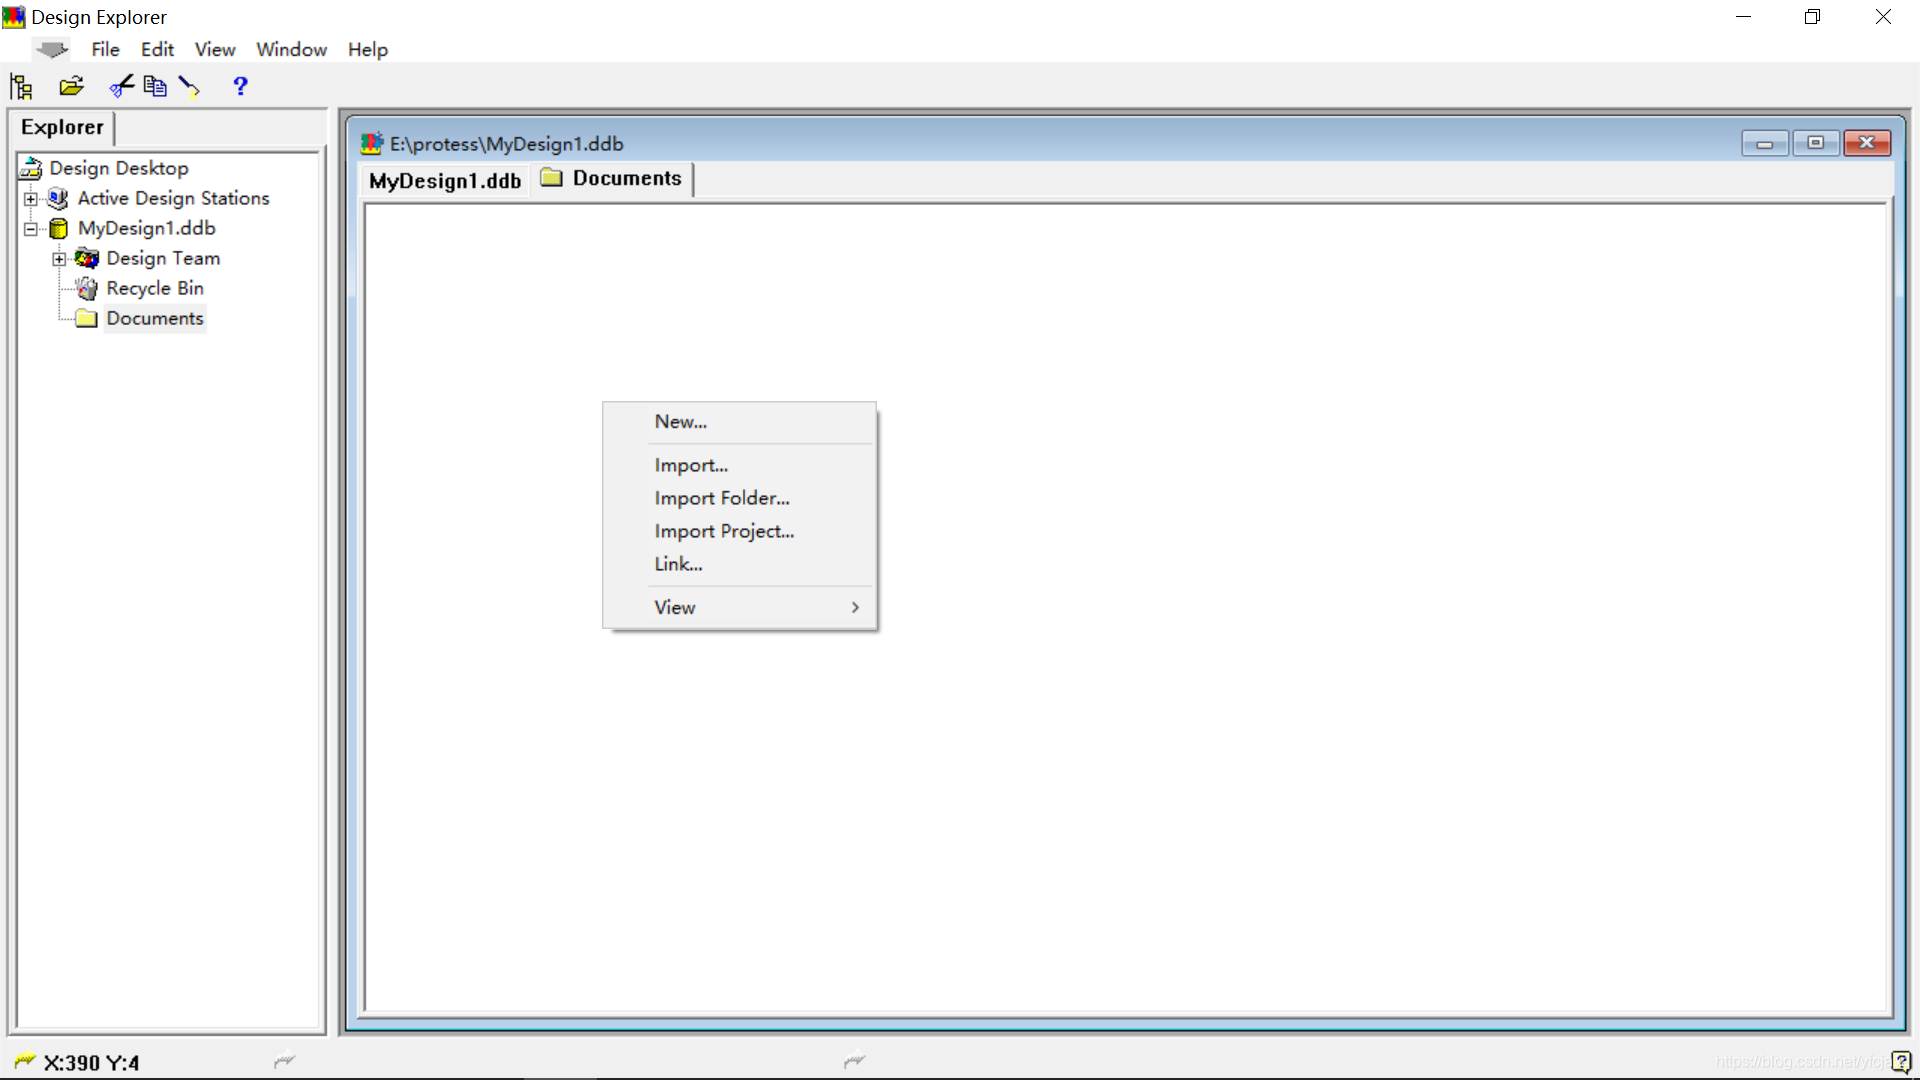
Task: Click the arrow icon left of File
Action: click(51, 49)
